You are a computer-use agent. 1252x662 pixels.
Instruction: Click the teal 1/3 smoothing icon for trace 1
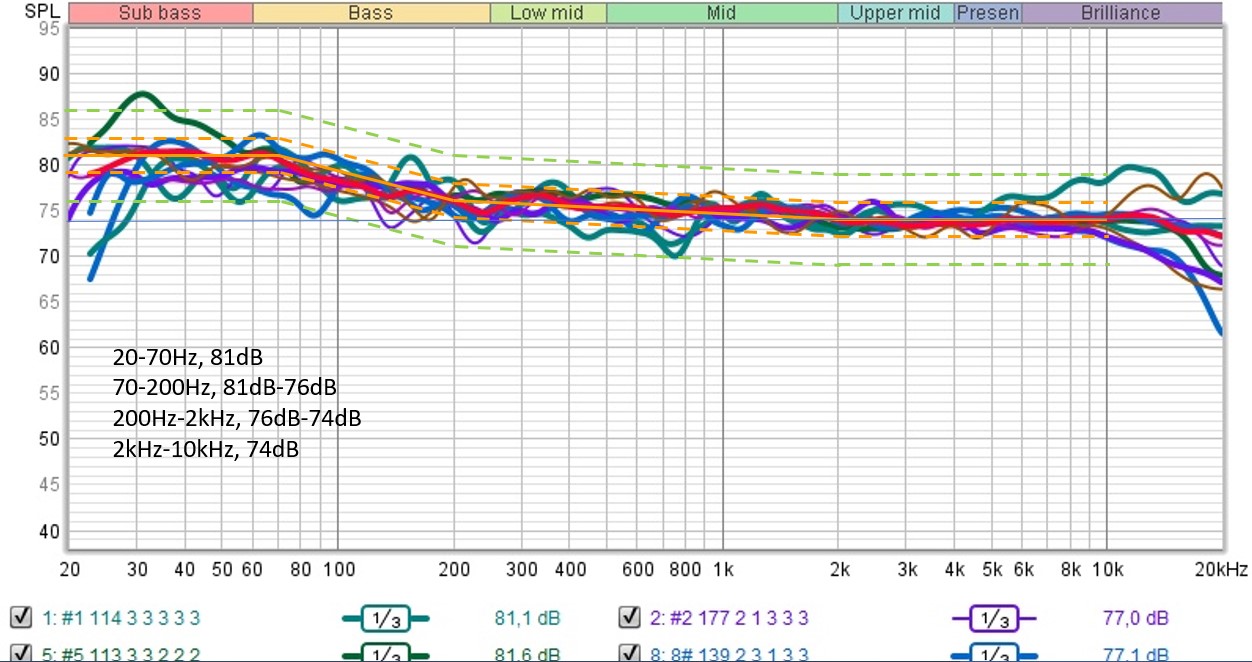coord(385,618)
